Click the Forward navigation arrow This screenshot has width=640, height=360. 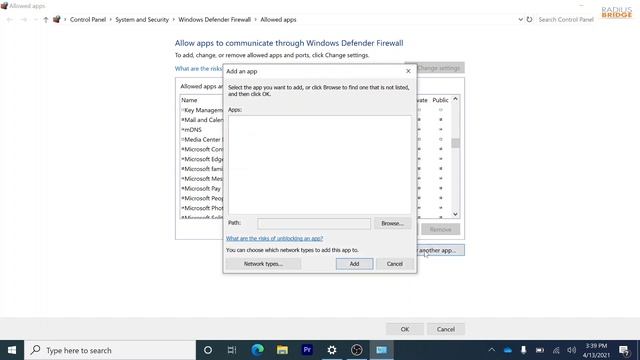point(24,20)
